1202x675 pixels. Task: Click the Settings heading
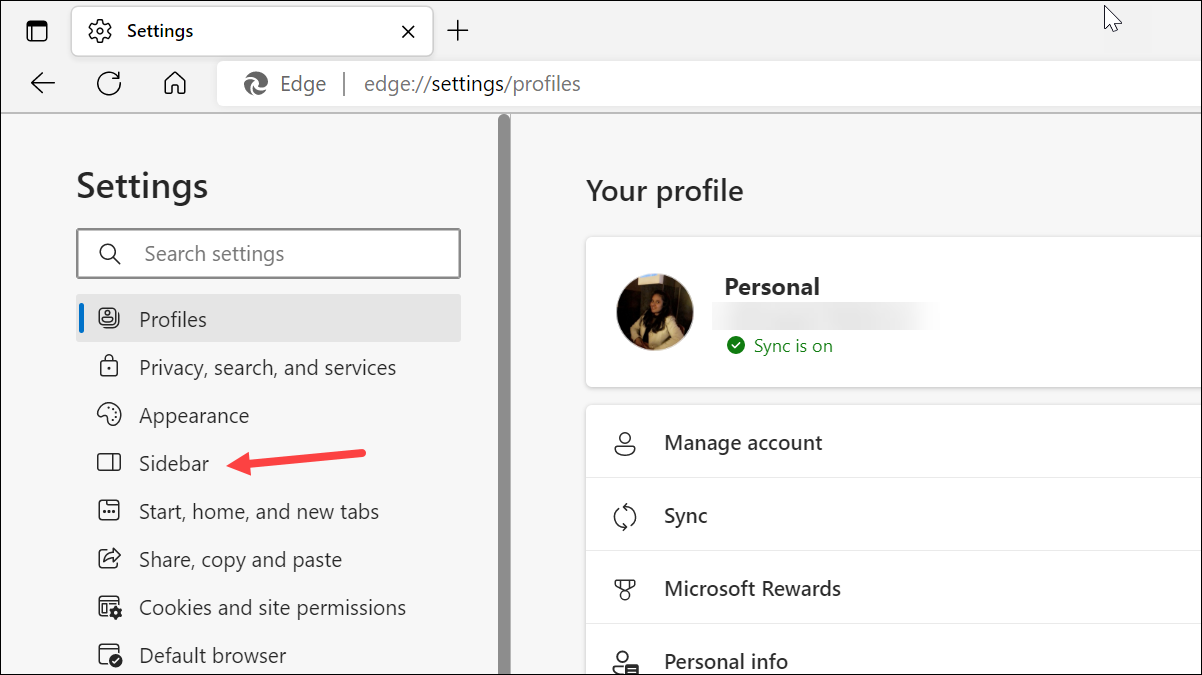point(142,186)
